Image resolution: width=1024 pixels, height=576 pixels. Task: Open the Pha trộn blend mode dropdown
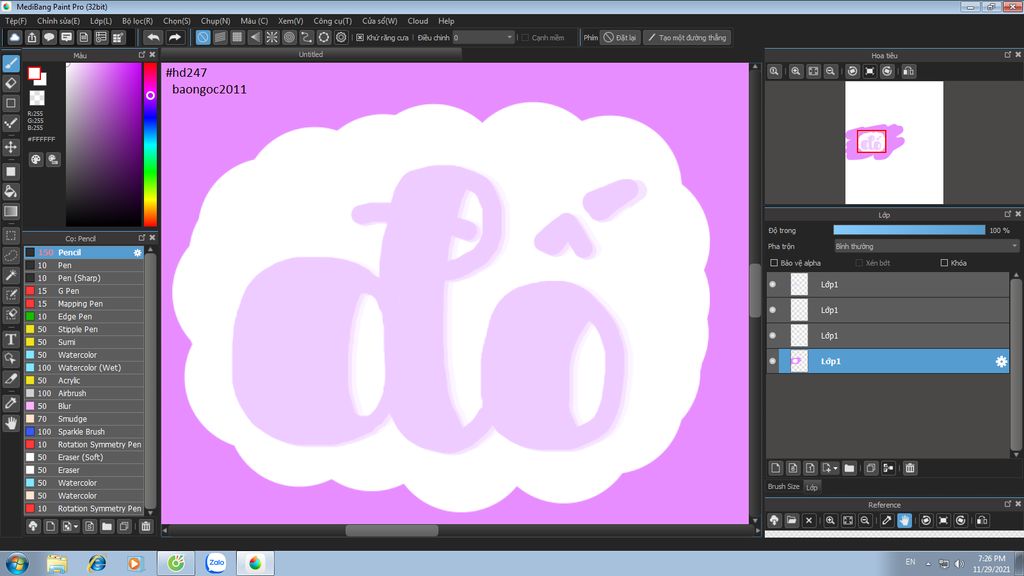tap(926, 246)
